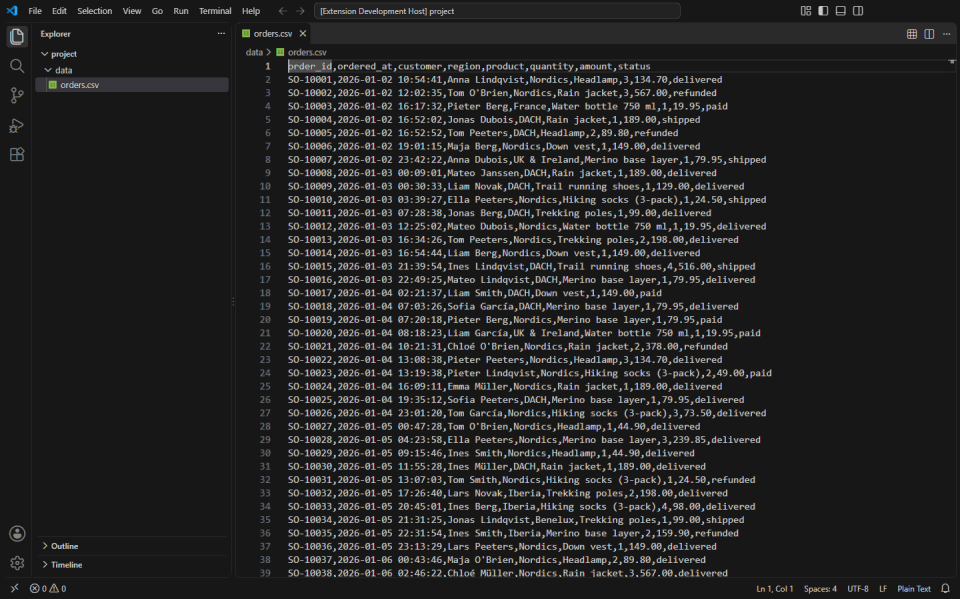The width and height of the screenshot is (960, 599).
Task: Change language mode Plain Text
Action: 914,589
